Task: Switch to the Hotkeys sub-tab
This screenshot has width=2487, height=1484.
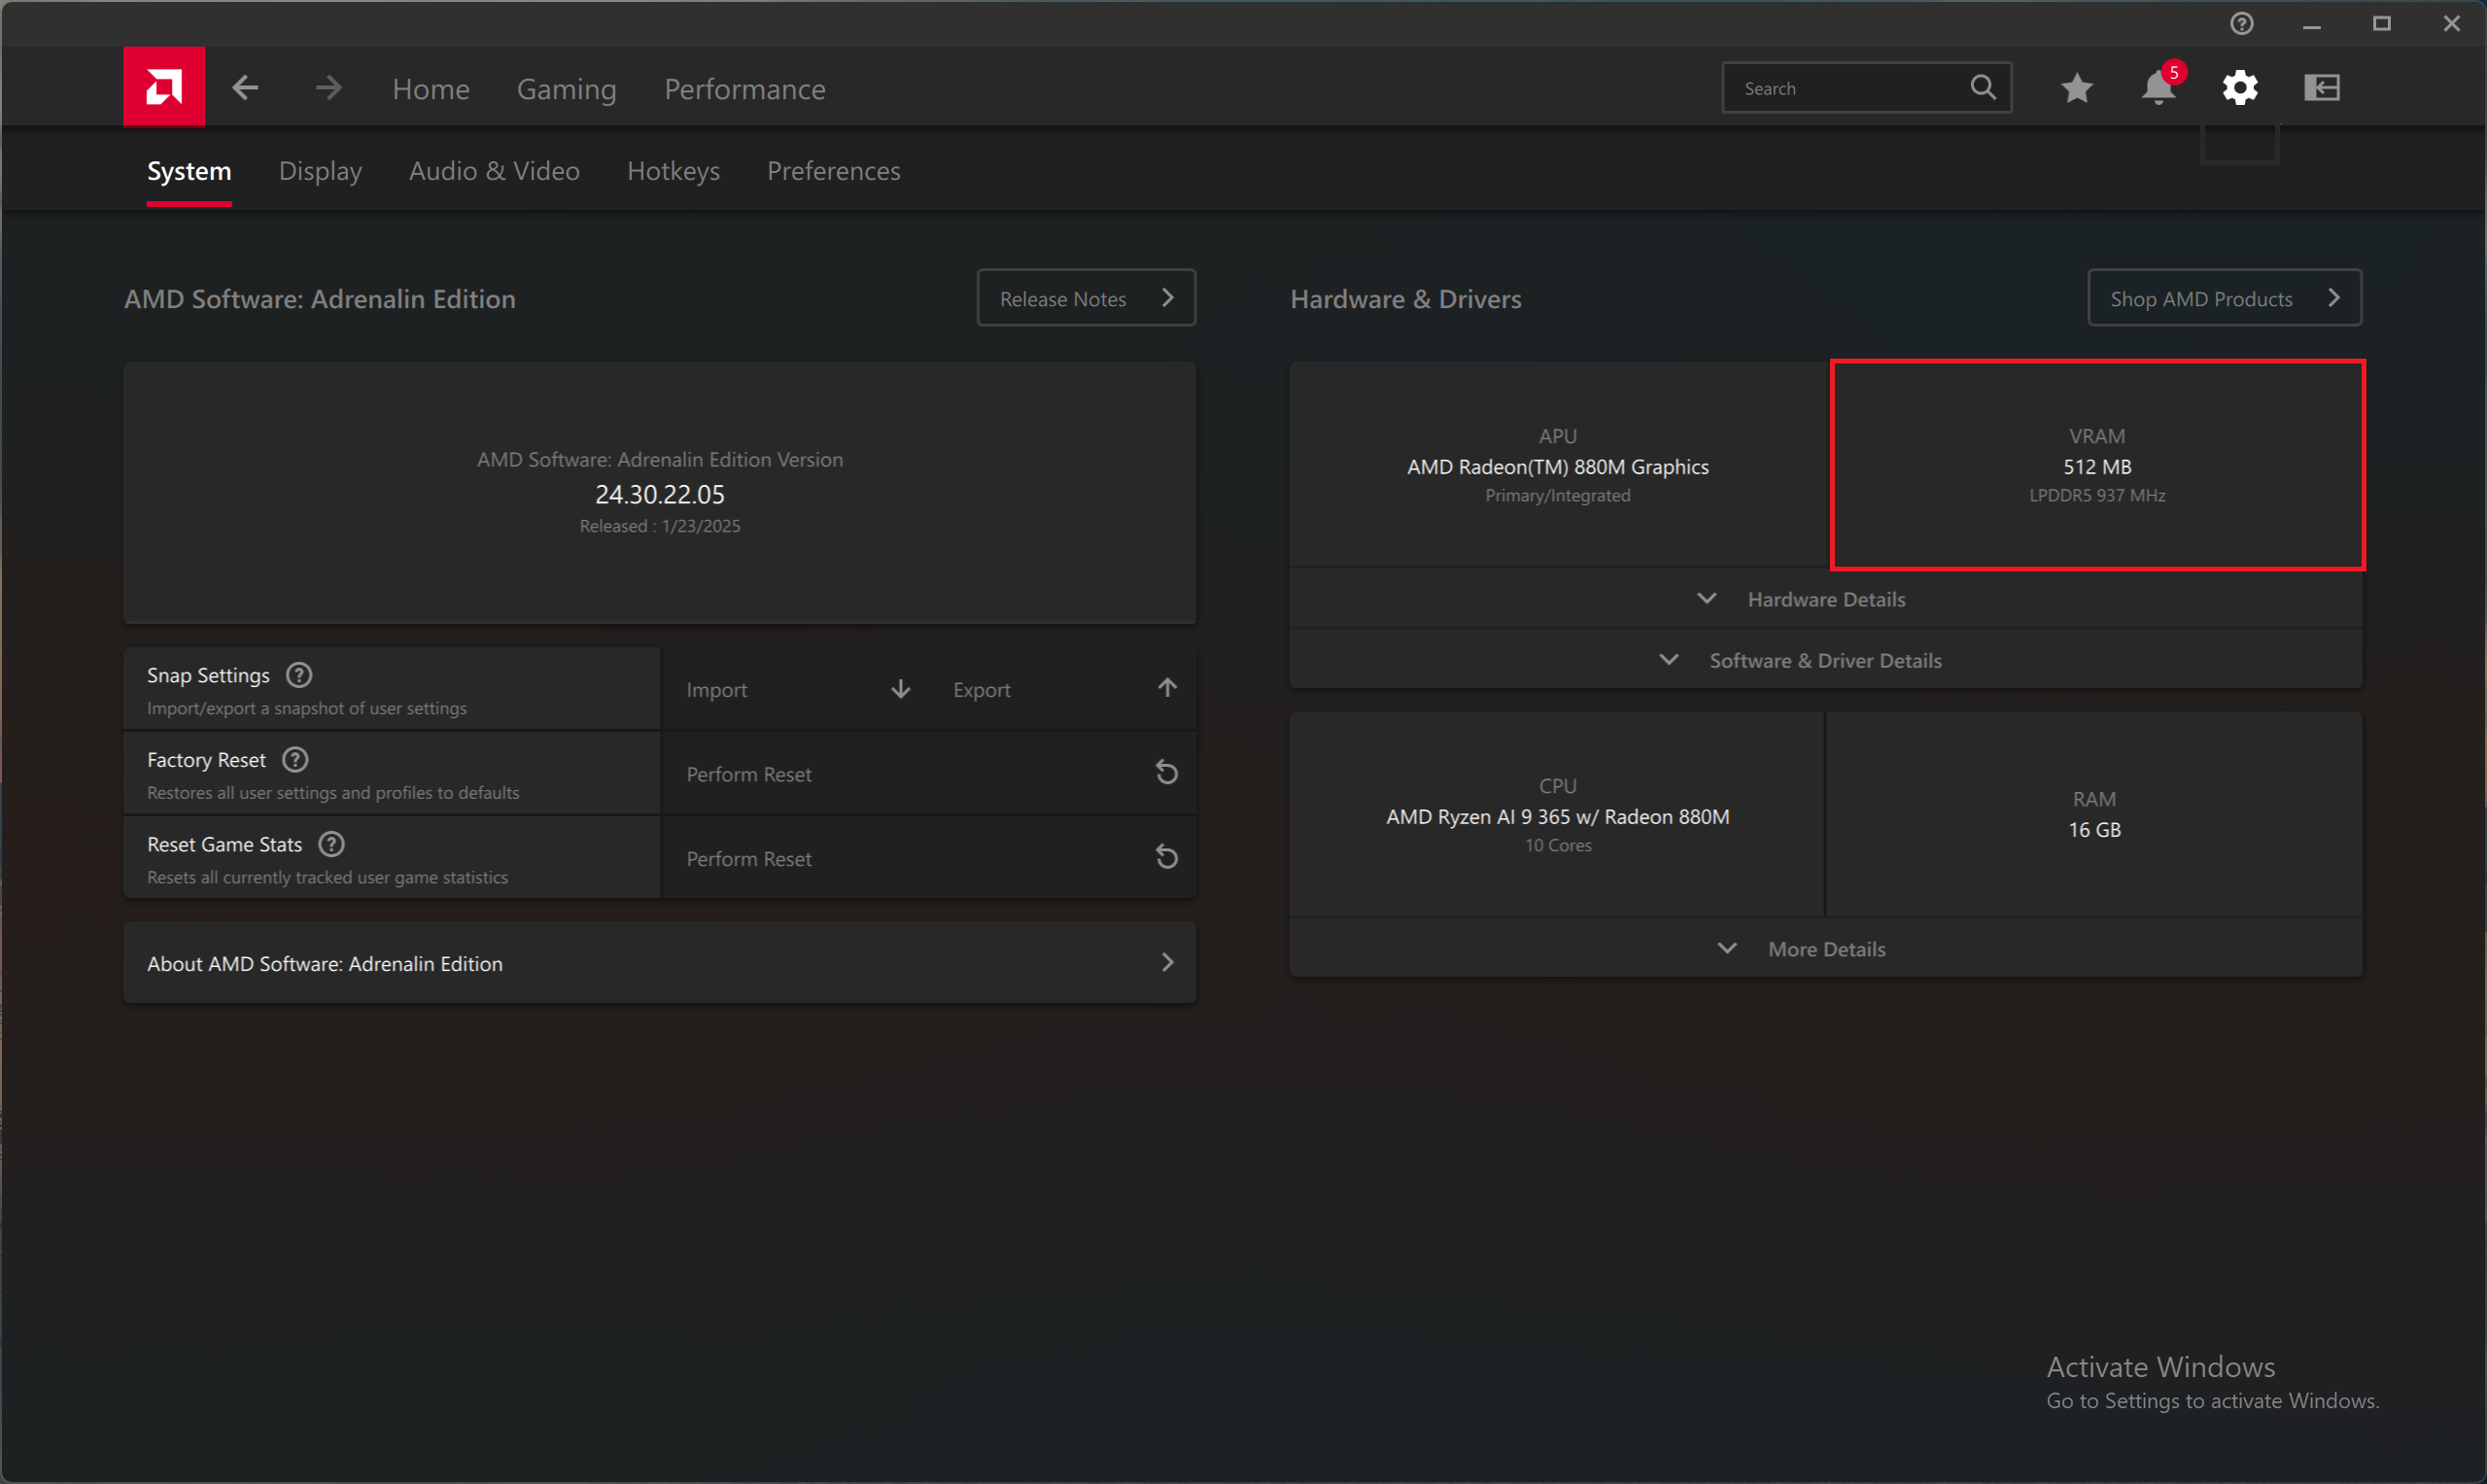Action: (x=674, y=171)
